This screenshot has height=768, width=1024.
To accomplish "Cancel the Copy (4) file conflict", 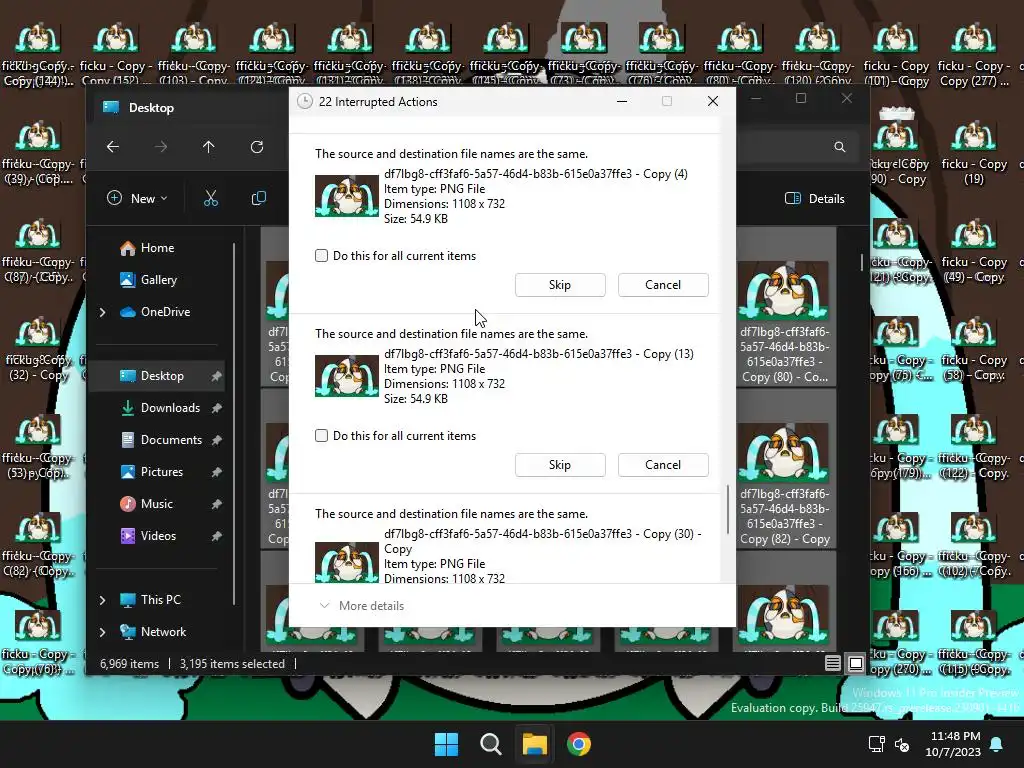I will pos(663,285).
